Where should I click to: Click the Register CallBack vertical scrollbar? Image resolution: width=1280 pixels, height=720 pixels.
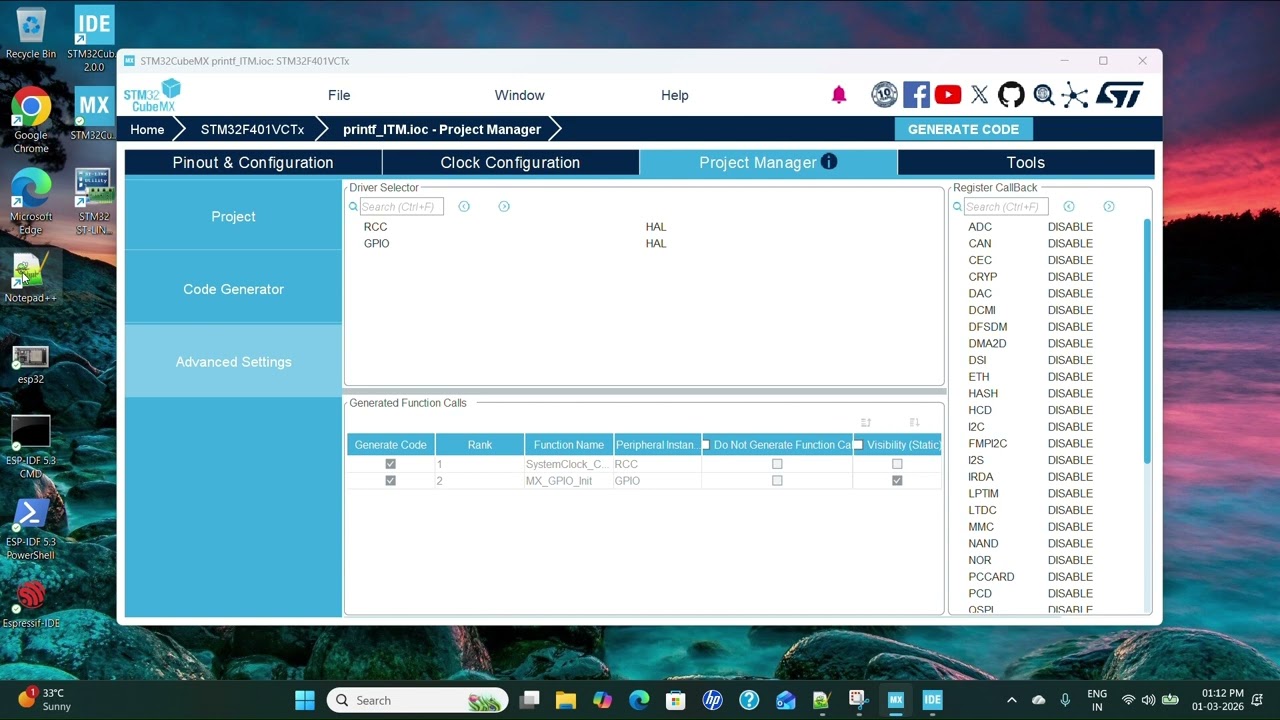pyautogui.click(x=1147, y=340)
